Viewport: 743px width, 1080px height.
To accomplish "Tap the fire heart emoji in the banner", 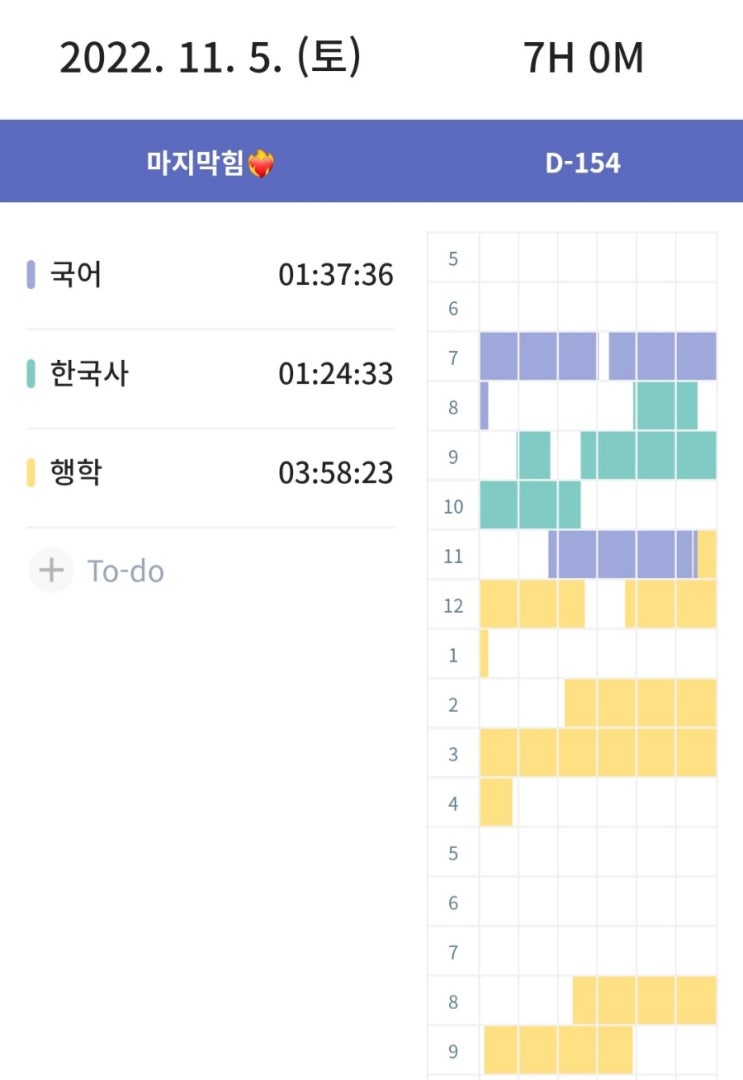I will point(260,164).
